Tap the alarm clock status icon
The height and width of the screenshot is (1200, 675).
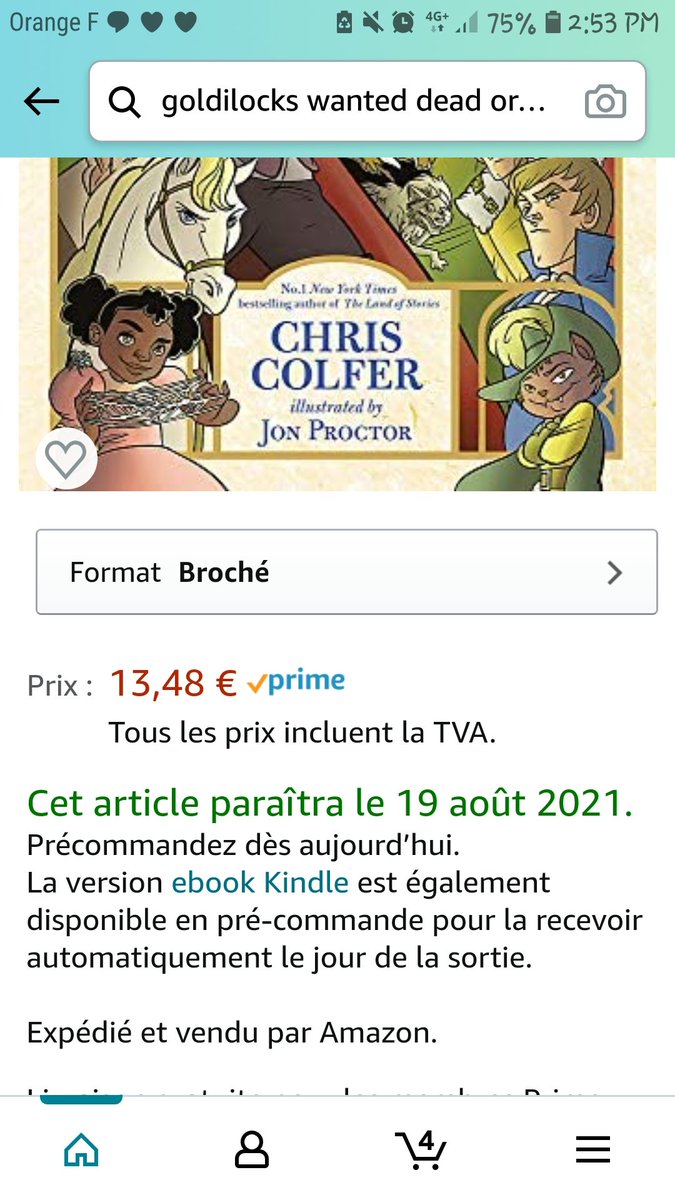click(x=403, y=22)
